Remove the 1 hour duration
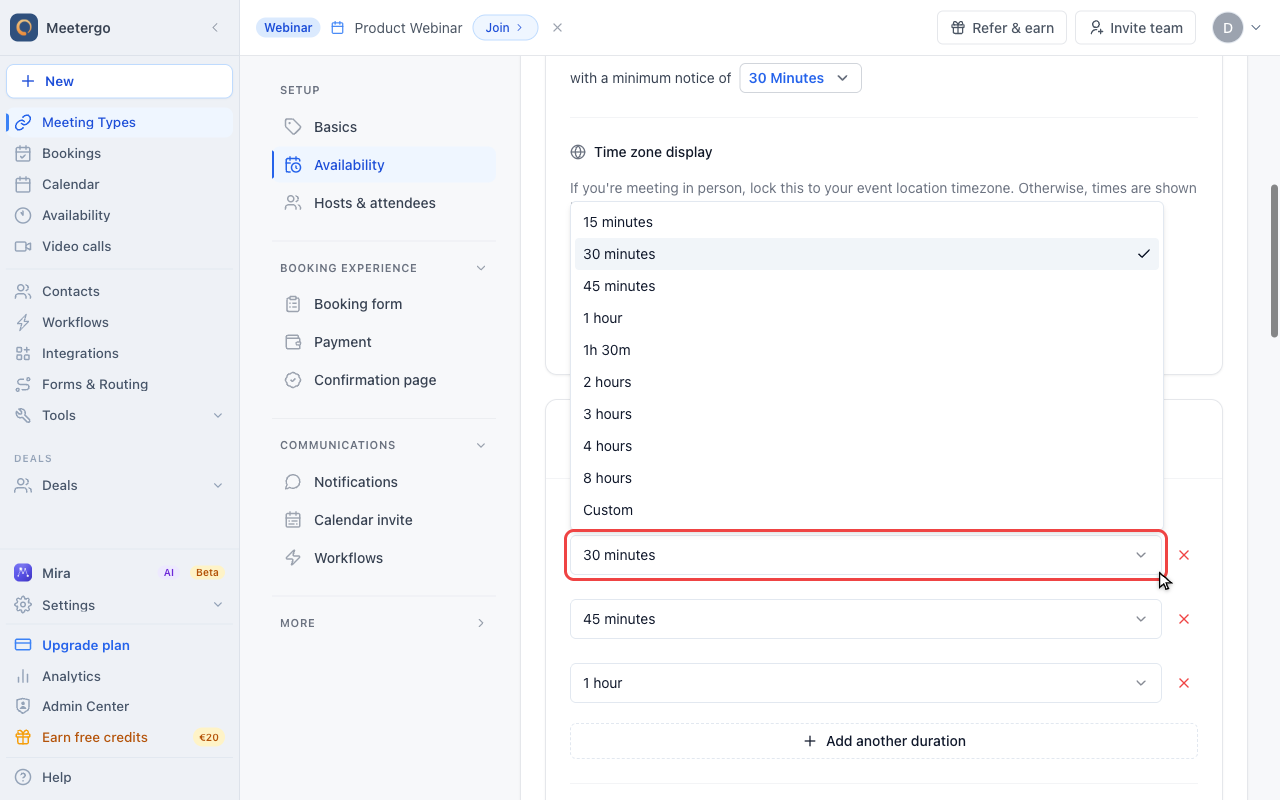 [x=1184, y=683]
